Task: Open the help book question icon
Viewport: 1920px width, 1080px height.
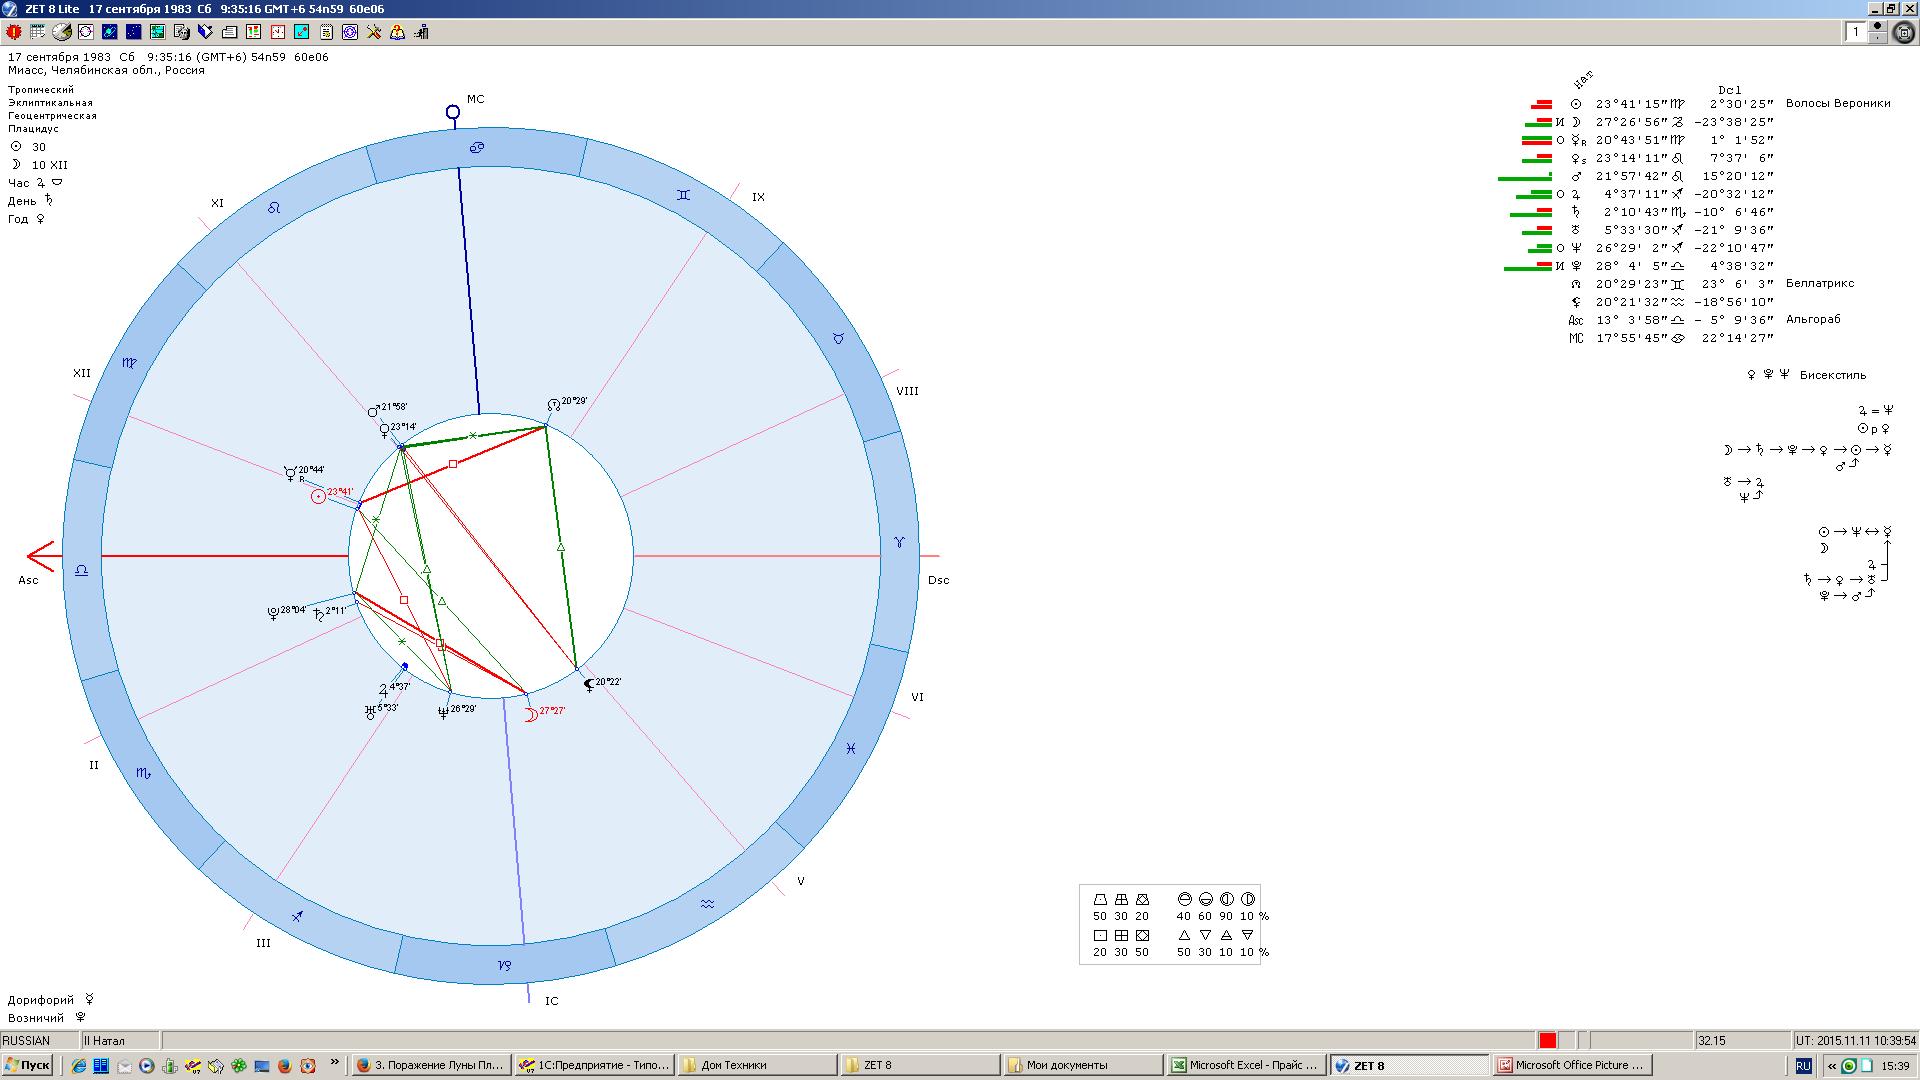Action: point(398,32)
